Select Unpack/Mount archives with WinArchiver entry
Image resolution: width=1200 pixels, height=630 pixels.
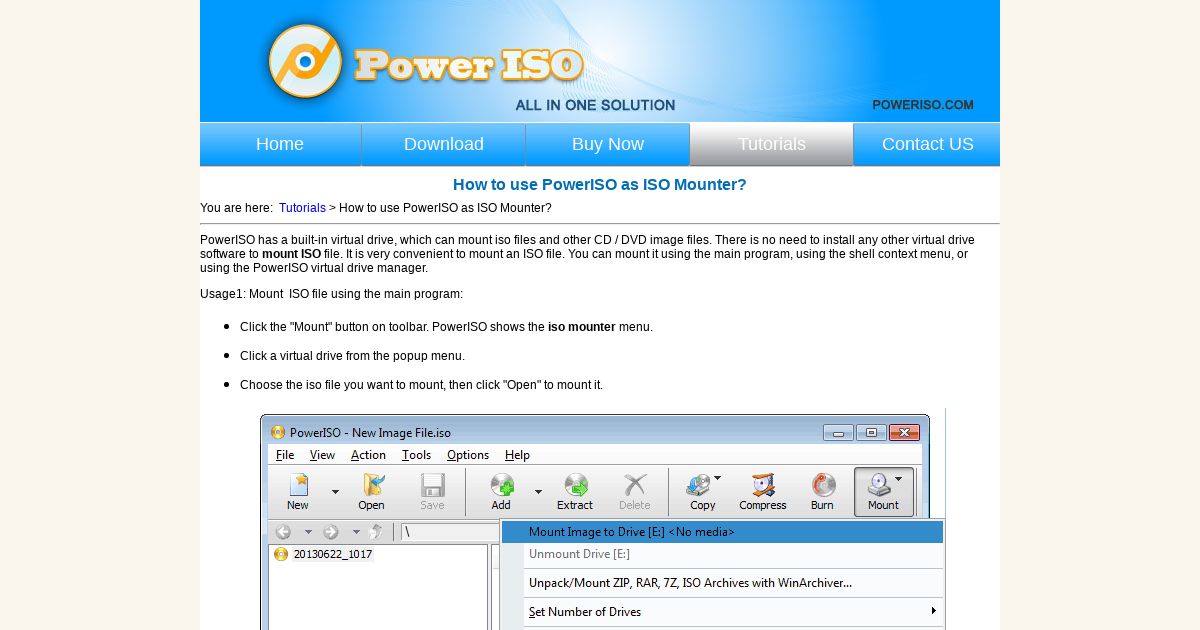coord(722,583)
